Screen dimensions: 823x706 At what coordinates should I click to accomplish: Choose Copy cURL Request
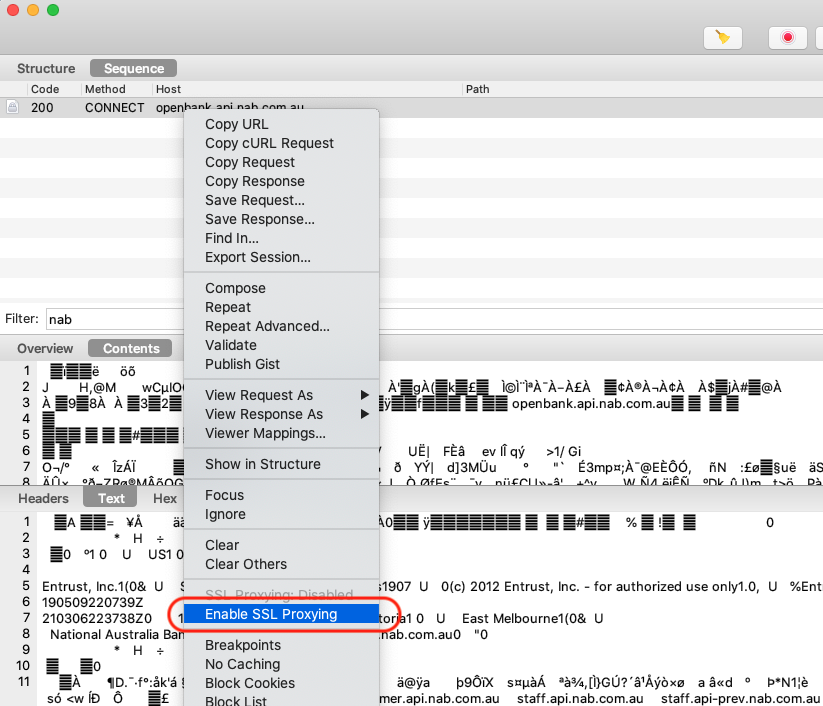pyautogui.click(x=269, y=143)
